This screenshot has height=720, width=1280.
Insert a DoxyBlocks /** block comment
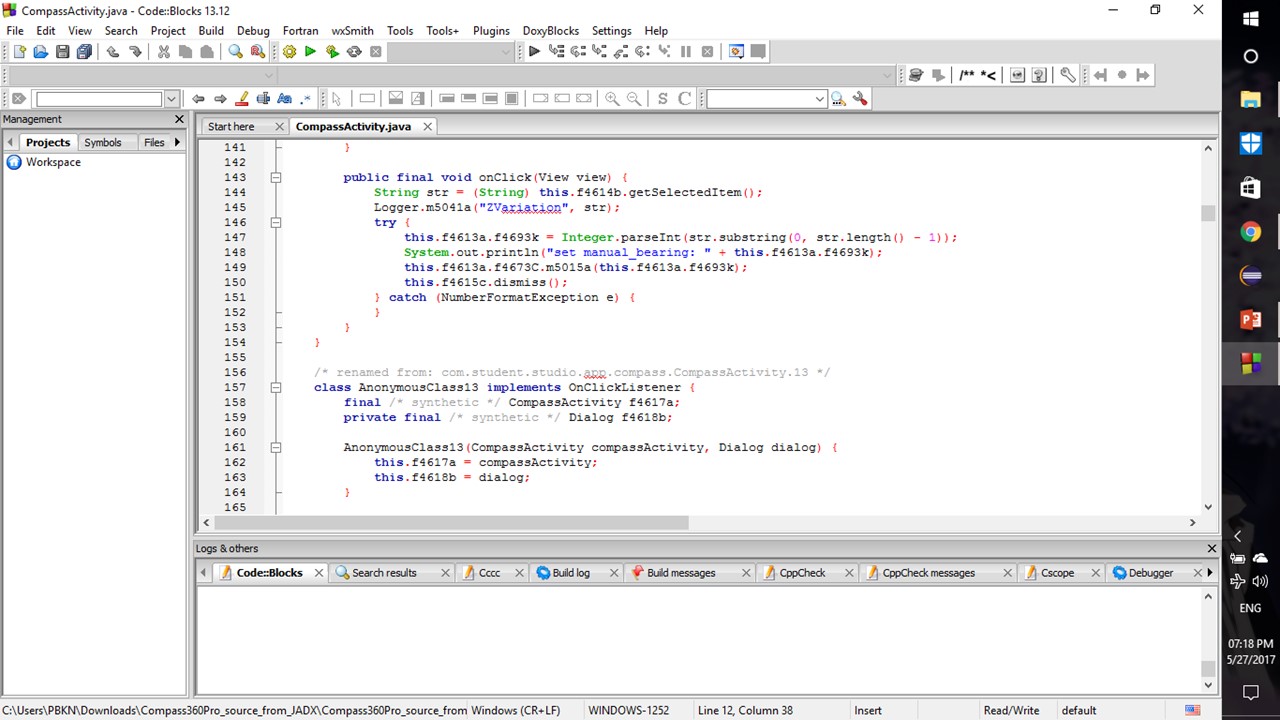pyautogui.click(x=966, y=75)
